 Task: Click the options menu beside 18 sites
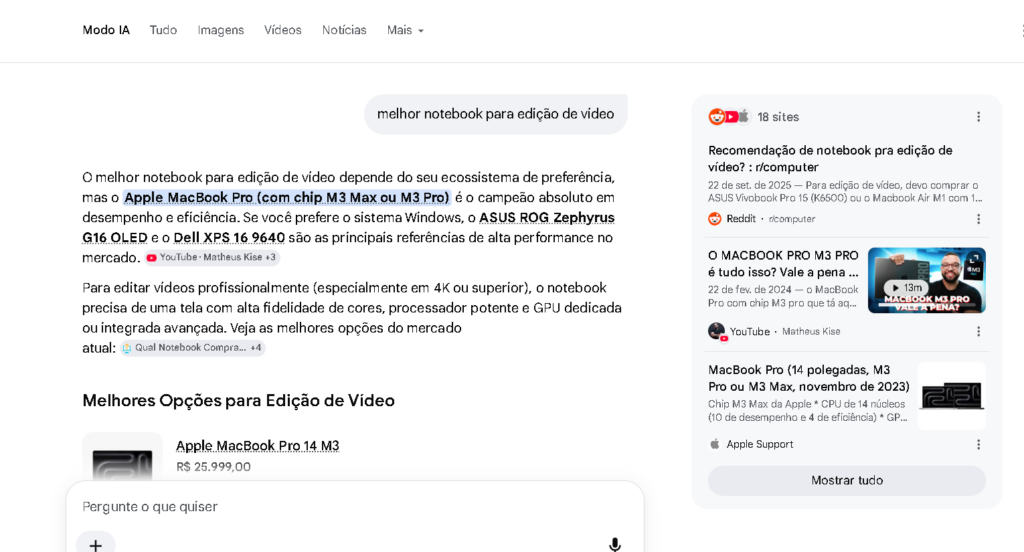click(978, 117)
